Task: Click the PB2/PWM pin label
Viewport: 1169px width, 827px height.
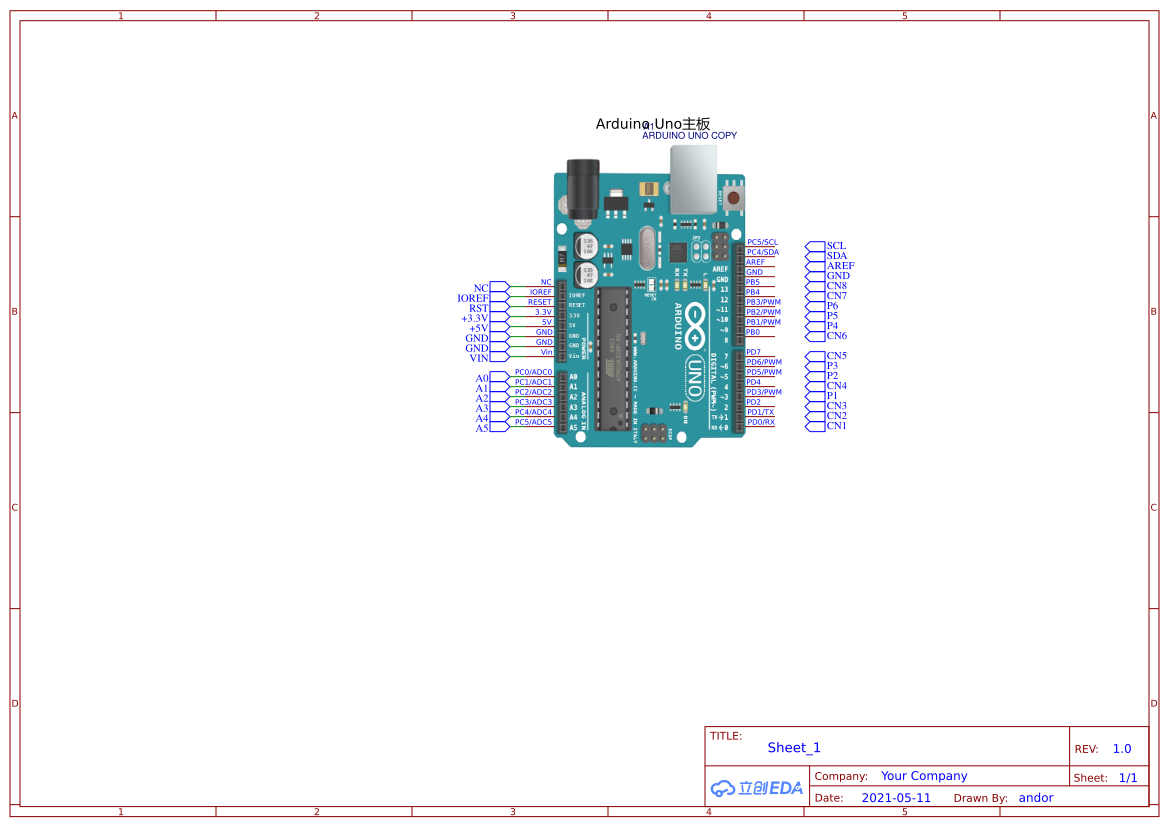Action: (763, 312)
